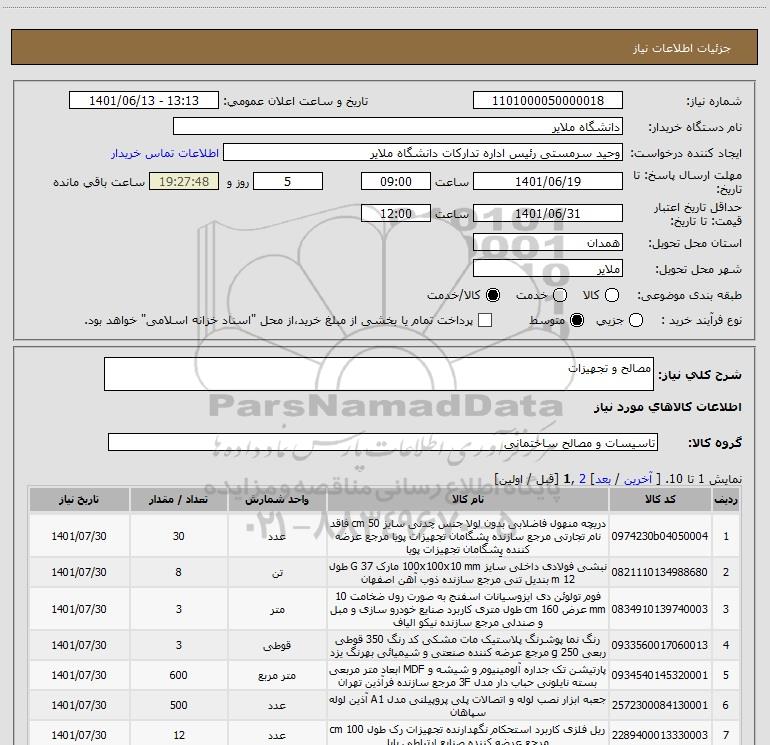Click the goods group field تاسیسات و مصالح ساختمانی
The image size is (770, 745).
[383, 442]
